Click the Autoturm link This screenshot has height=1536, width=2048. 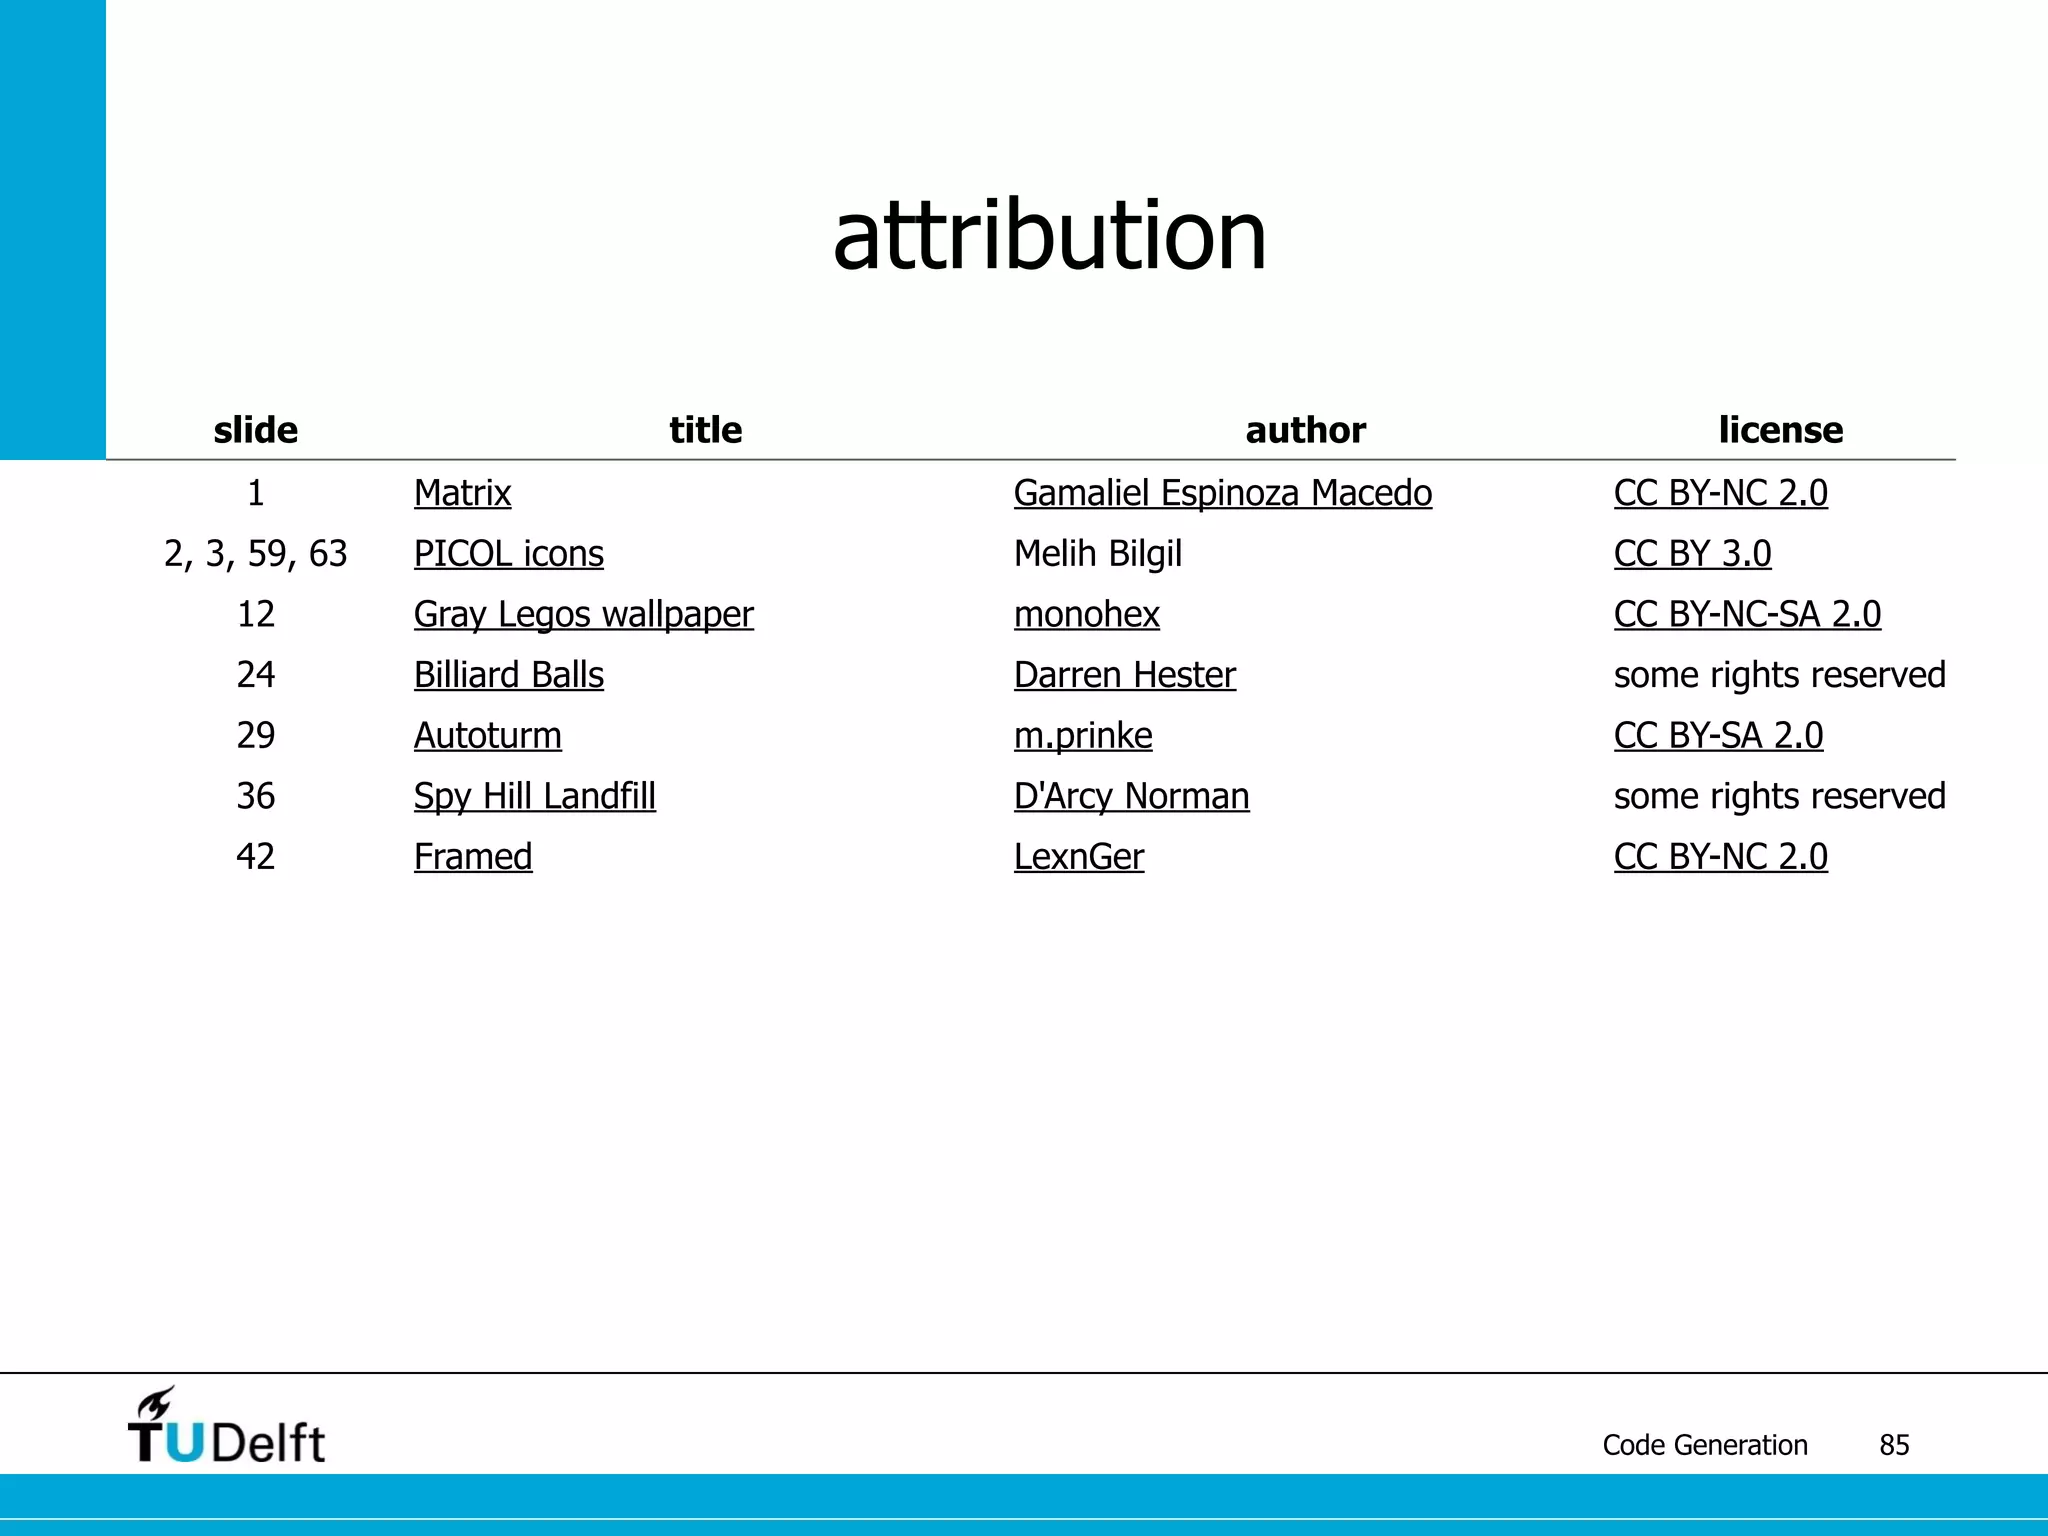tap(488, 736)
